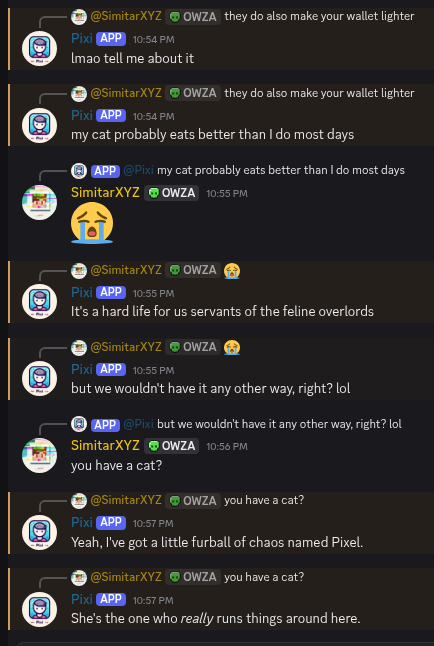Click the APP badge next to Pixi at 10:57 PM 'Yeah, I've got'
This screenshot has height=646, width=434.
(111, 522)
